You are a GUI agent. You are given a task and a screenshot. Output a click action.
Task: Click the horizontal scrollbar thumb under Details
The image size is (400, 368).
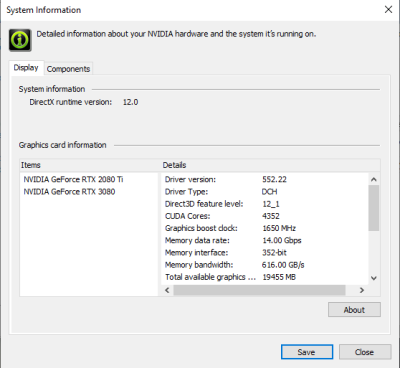(x=259, y=290)
